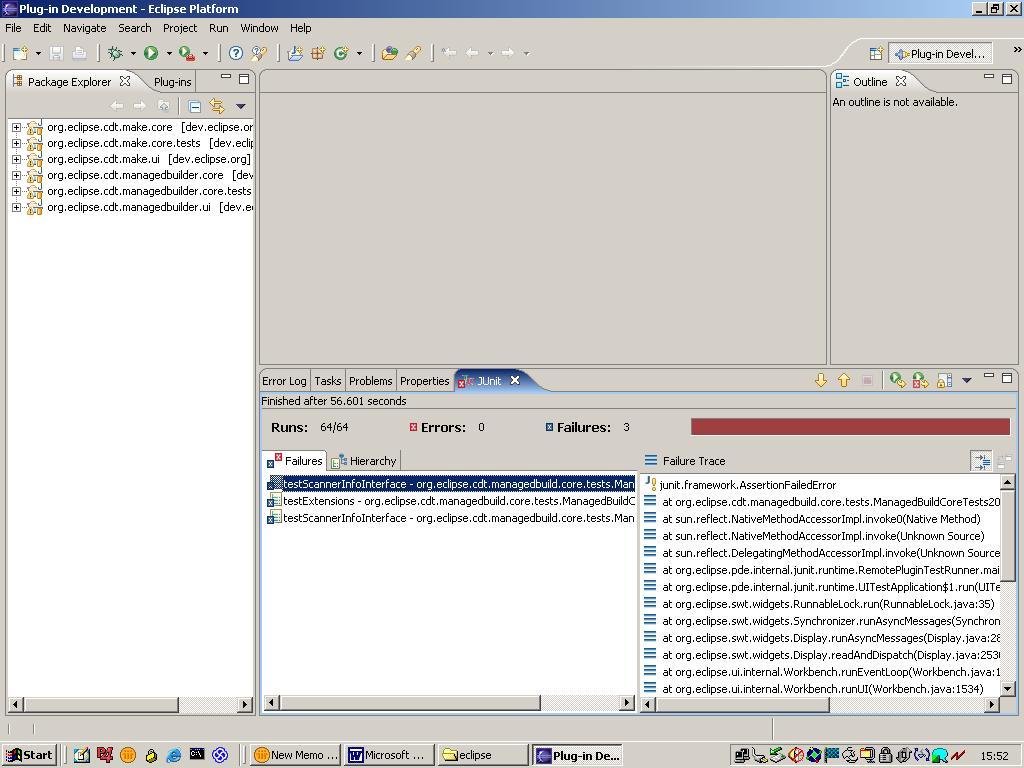The height and width of the screenshot is (768, 1024).
Task: Switch to JUnit Hierarchy tab
Action: (364, 461)
